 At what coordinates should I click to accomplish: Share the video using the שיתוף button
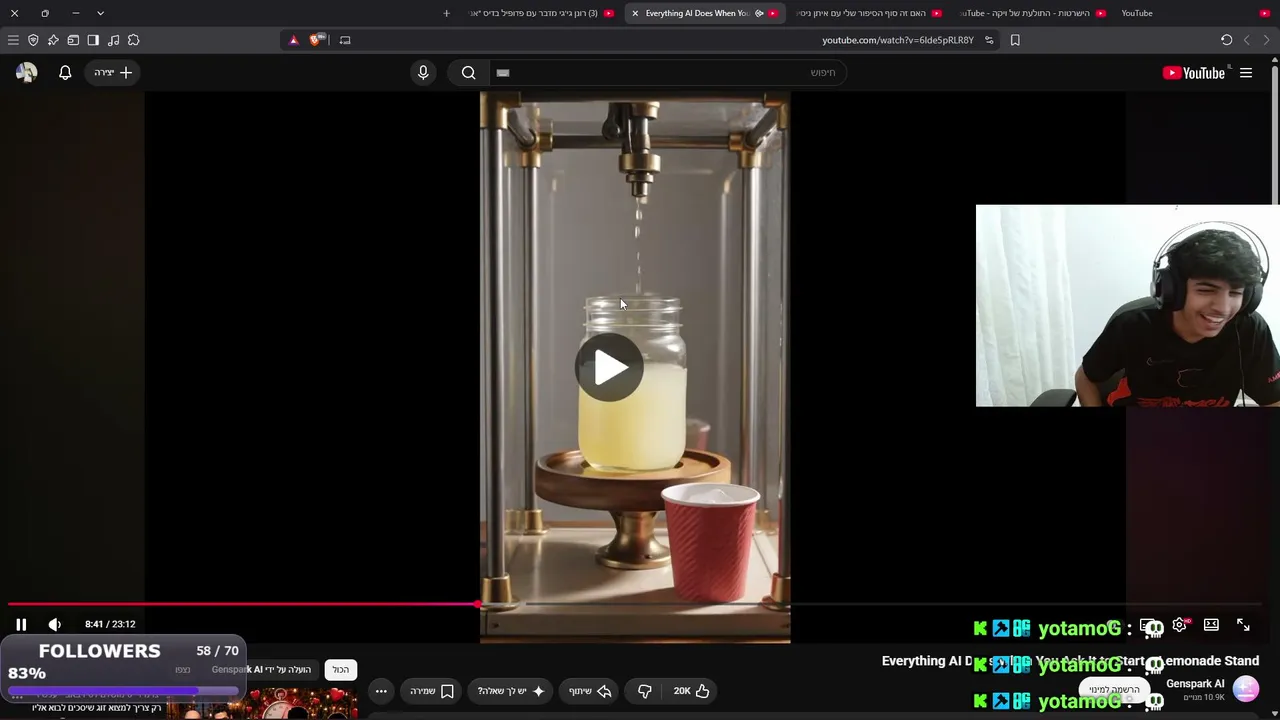coord(590,691)
